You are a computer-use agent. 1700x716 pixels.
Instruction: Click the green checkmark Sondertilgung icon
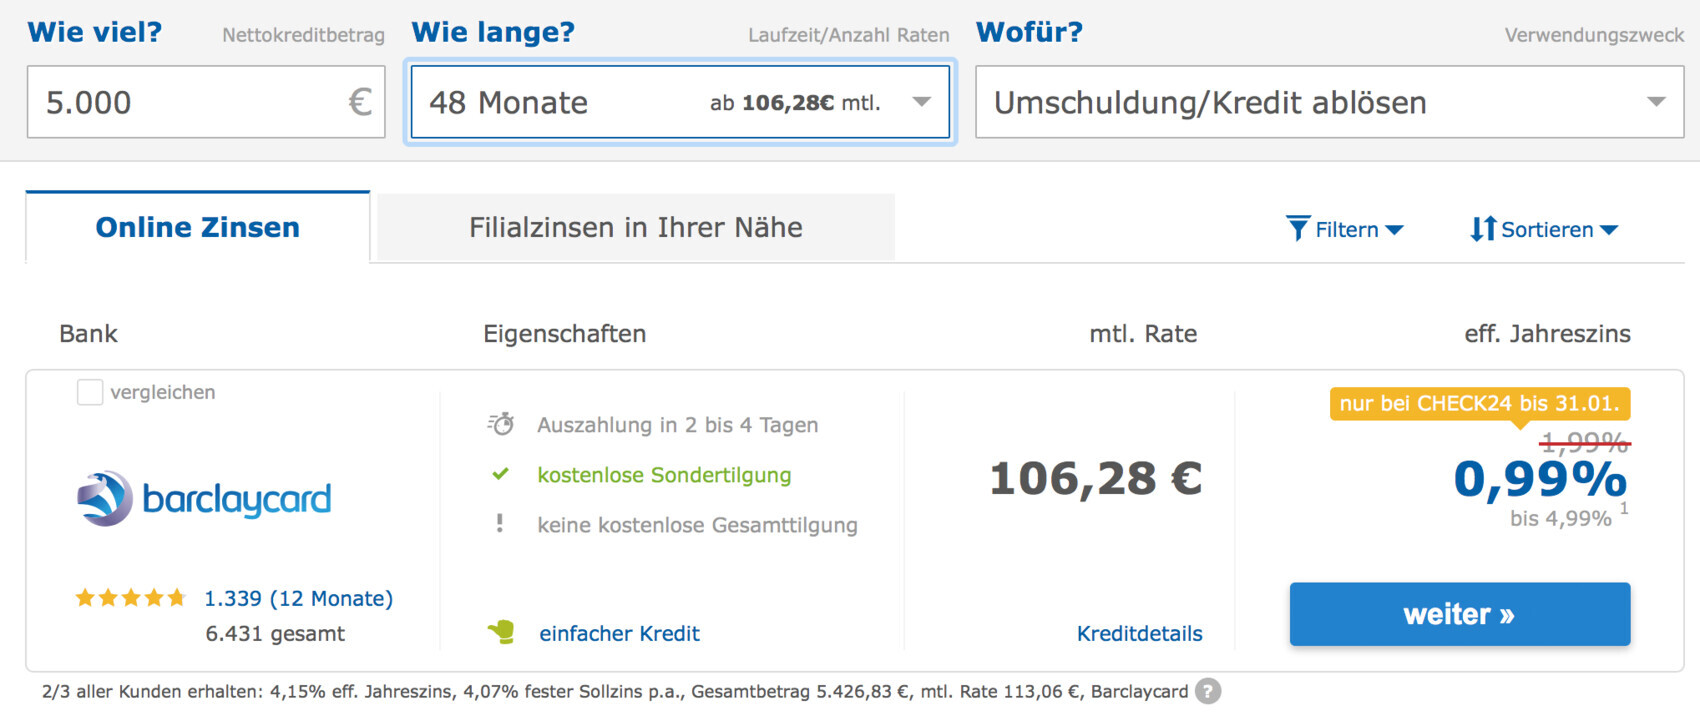(x=500, y=474)
